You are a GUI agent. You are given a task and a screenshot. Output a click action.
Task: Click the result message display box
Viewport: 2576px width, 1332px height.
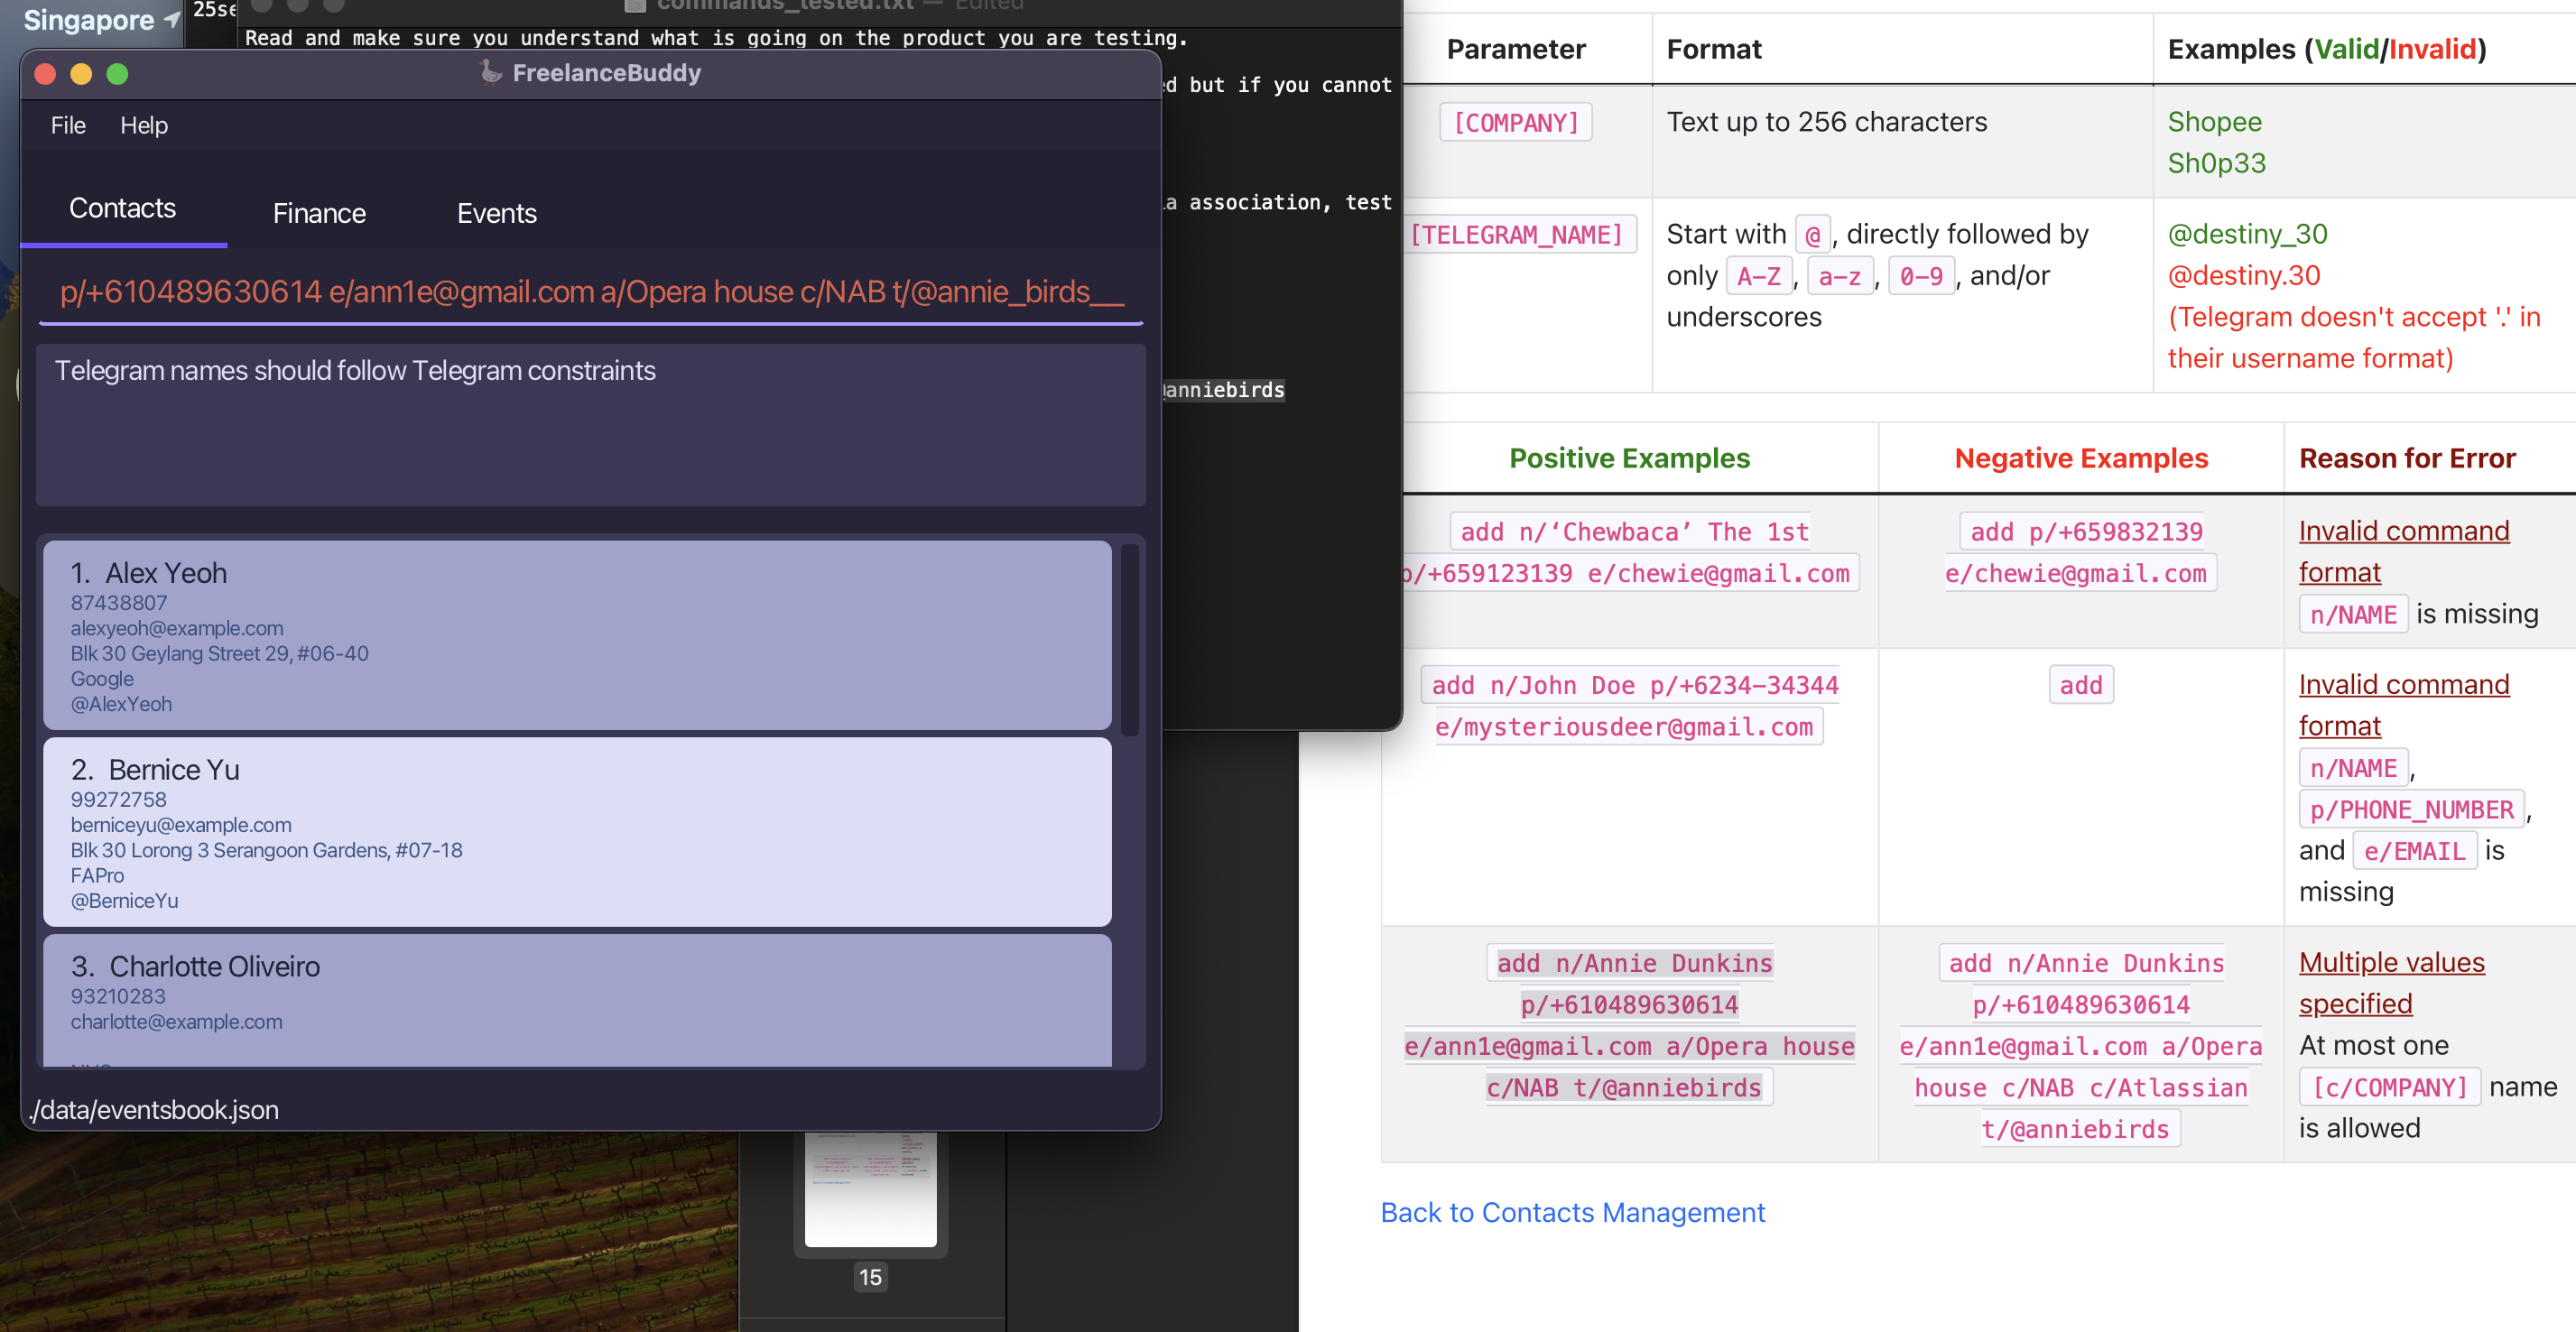590,424
